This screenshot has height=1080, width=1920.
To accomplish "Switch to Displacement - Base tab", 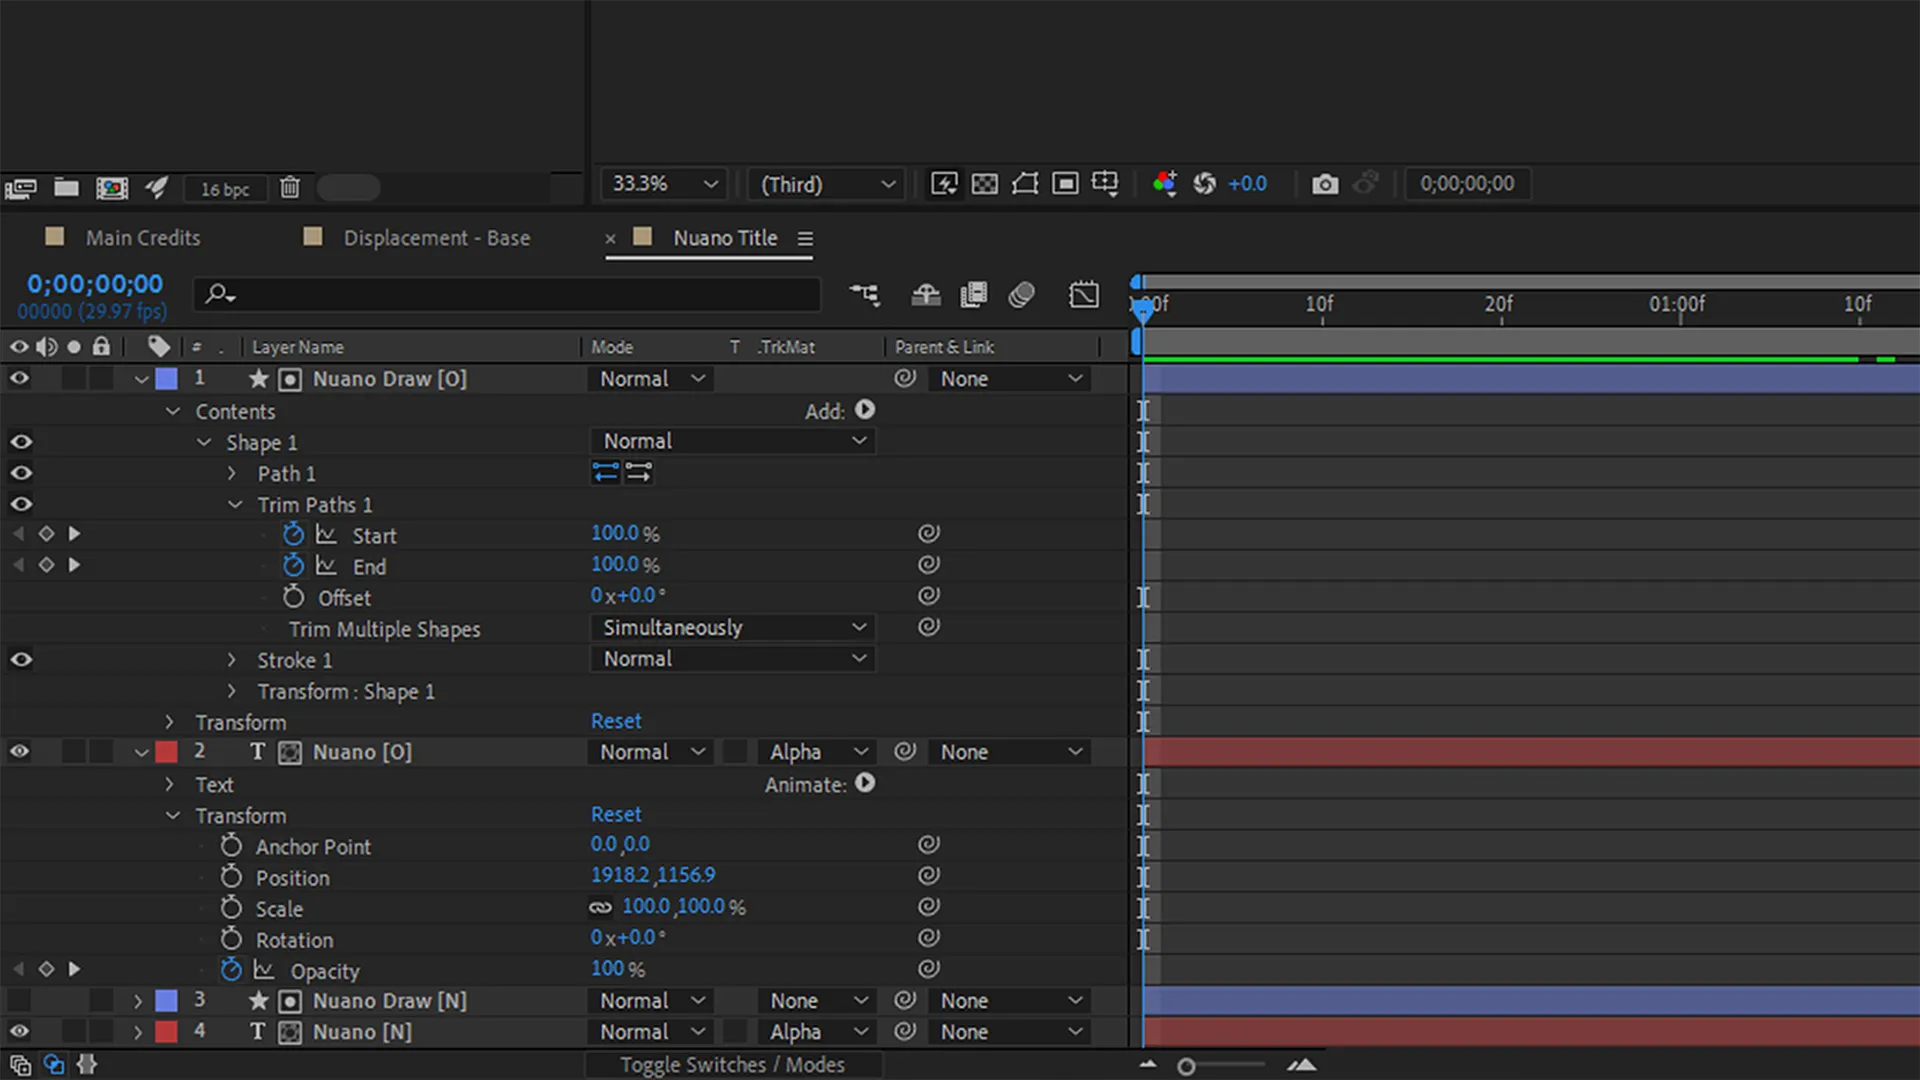I will (437, 238).
